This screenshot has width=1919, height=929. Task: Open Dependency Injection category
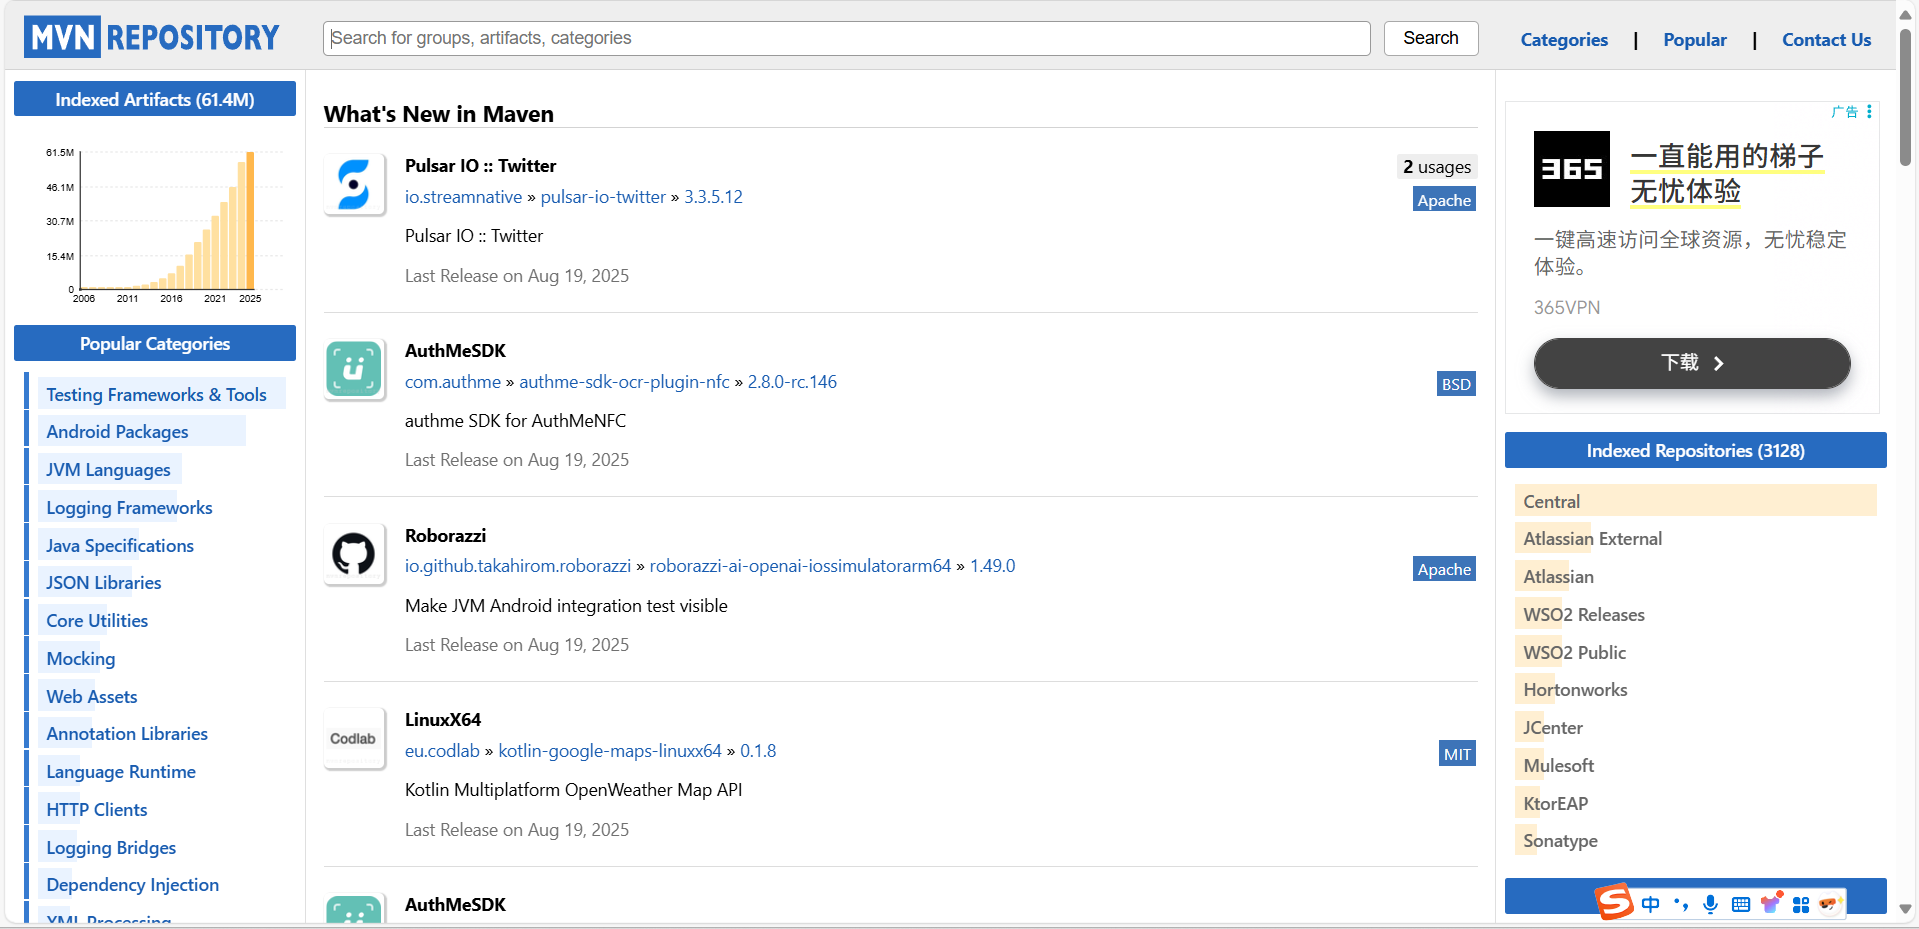coord(132,884)
